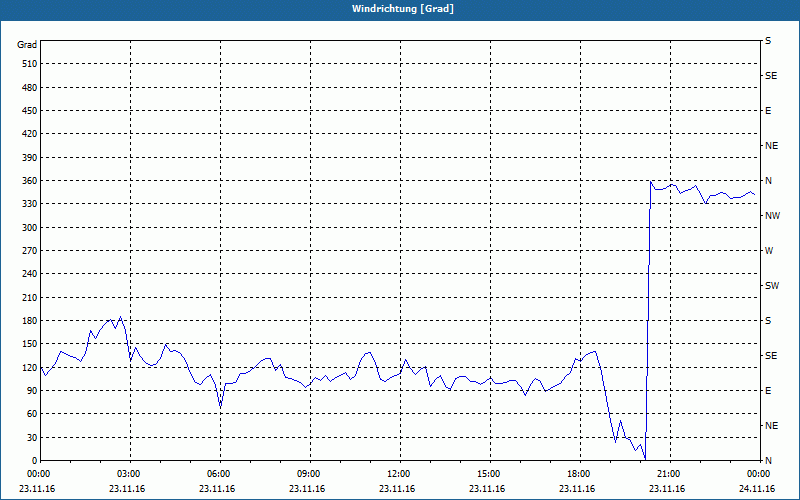Click the 270 degree axis label
This screenshot has width=800, height=500.
(29, 251)
